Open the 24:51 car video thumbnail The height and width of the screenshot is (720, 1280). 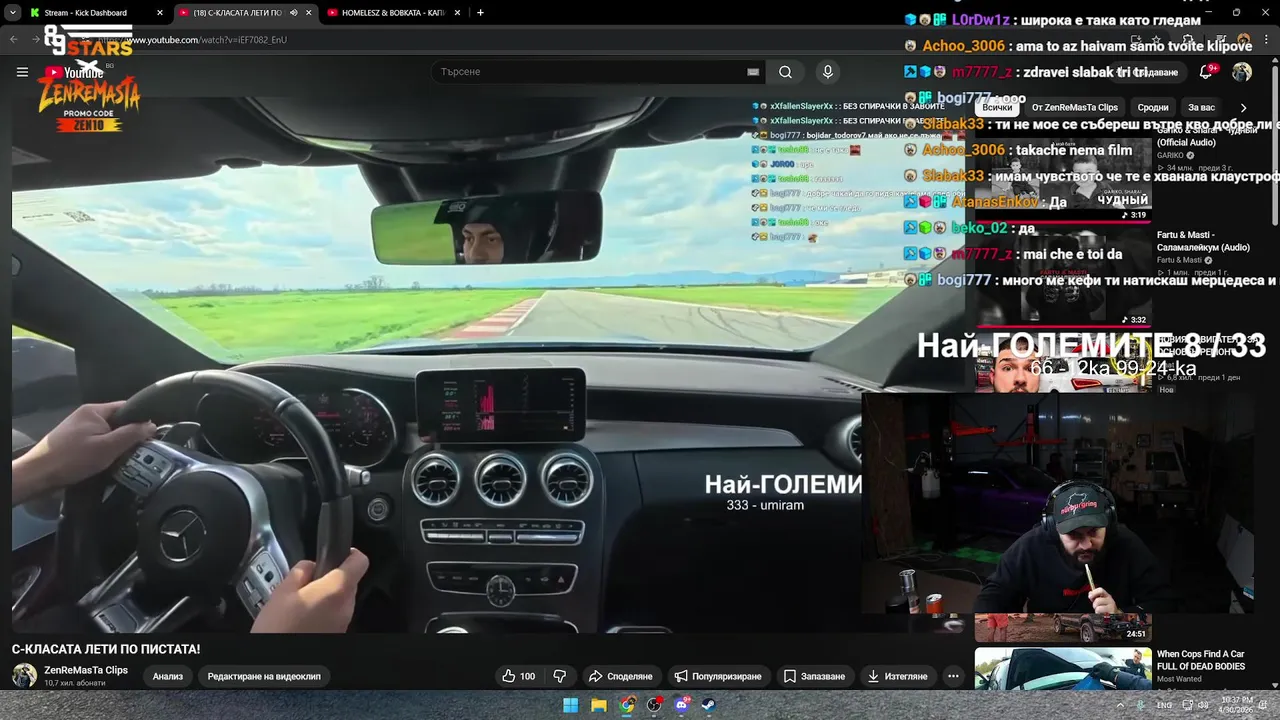(x=1063, y=627)
